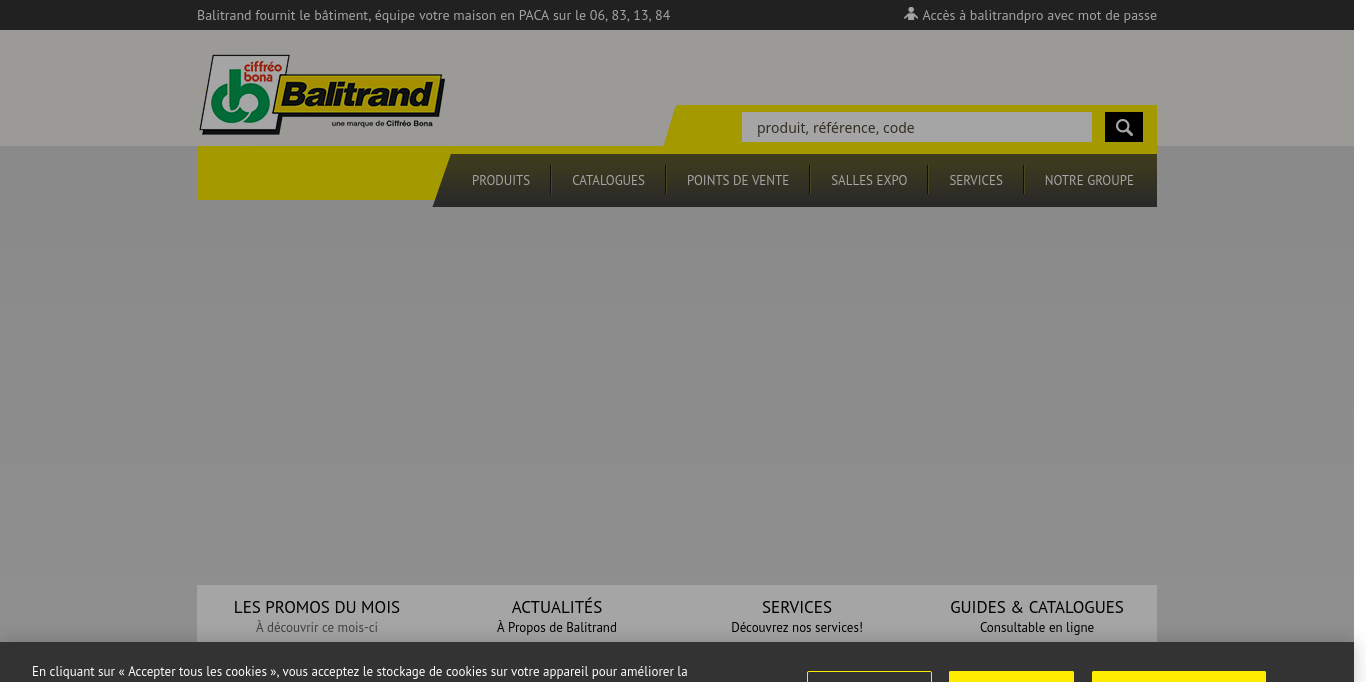Go to POINTS DE VENTE

pos(737,180)
